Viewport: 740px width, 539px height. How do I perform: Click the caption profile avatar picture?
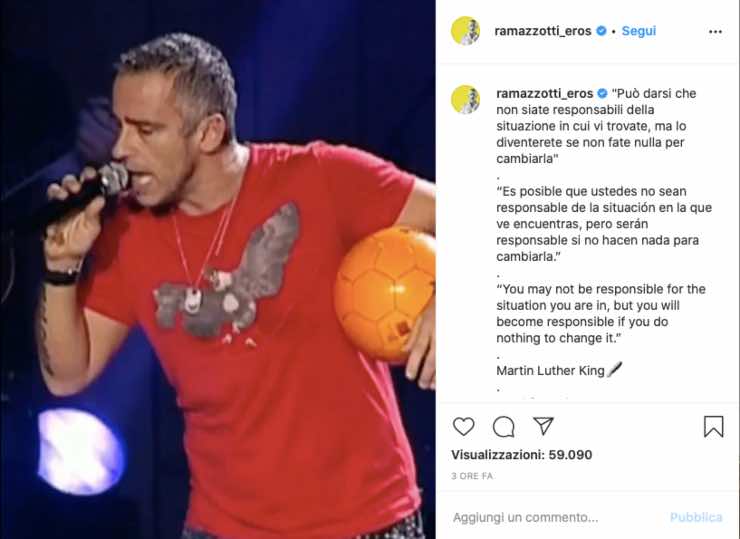(465, 100)
